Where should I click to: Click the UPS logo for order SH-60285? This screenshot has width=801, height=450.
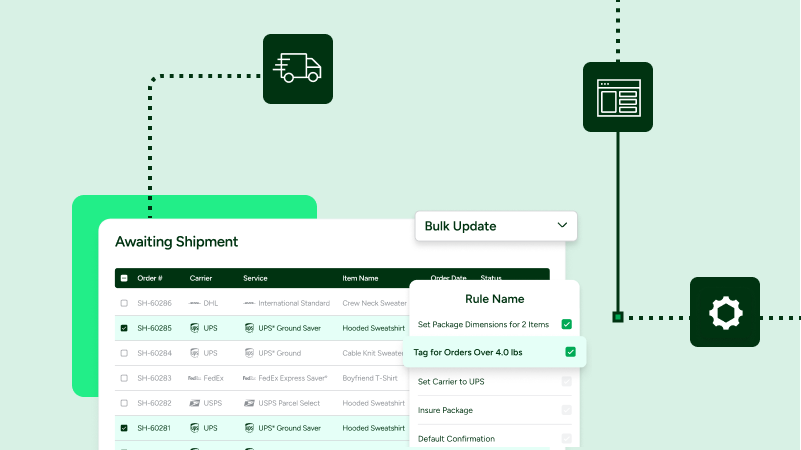194,328
